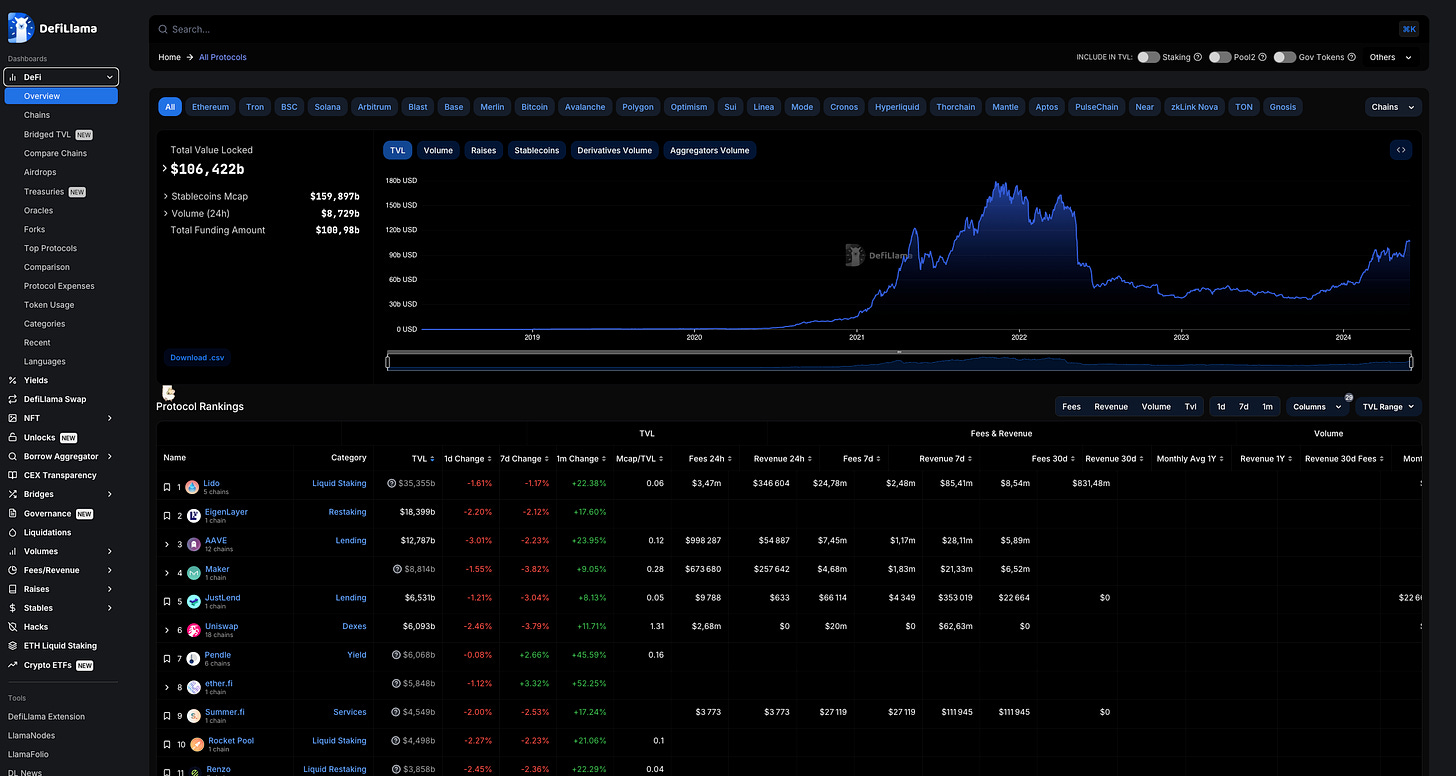This screenshot has width=1456, height=776.
Task: Click the AAVE protocol logo icon
Action: (192, 544)
